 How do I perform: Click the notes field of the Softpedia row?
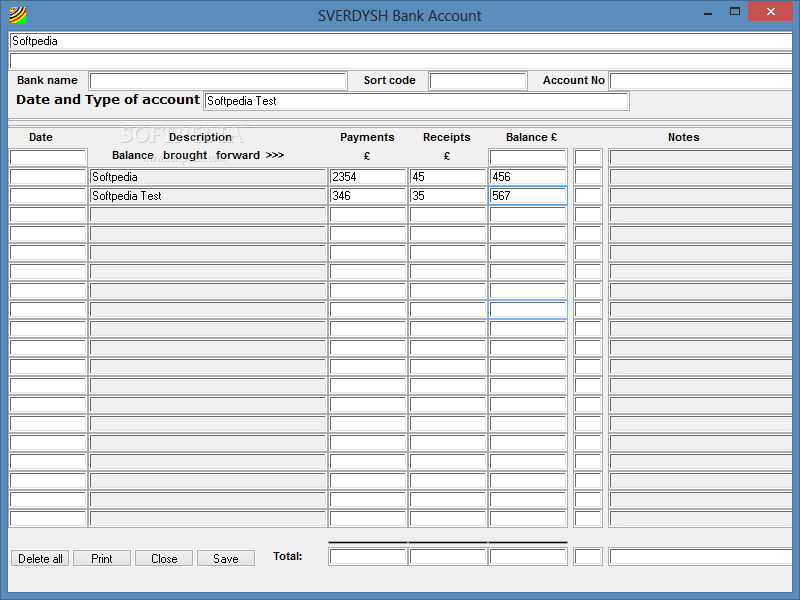point(702,177)
